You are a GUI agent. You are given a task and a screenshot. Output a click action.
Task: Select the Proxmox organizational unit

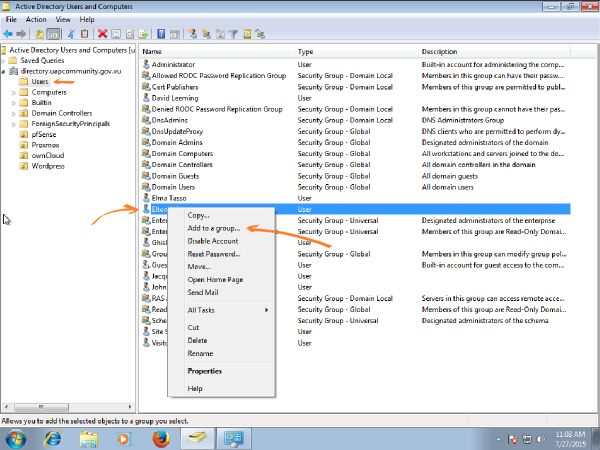click(x=45, y=145)
